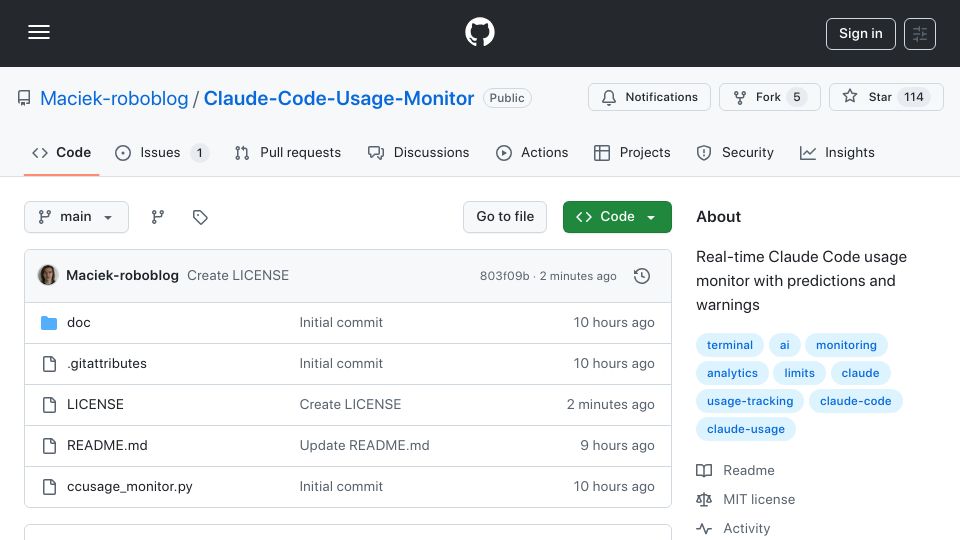Select the usage-tracking topic tag

pyautogui.click(x=750, y=402)
